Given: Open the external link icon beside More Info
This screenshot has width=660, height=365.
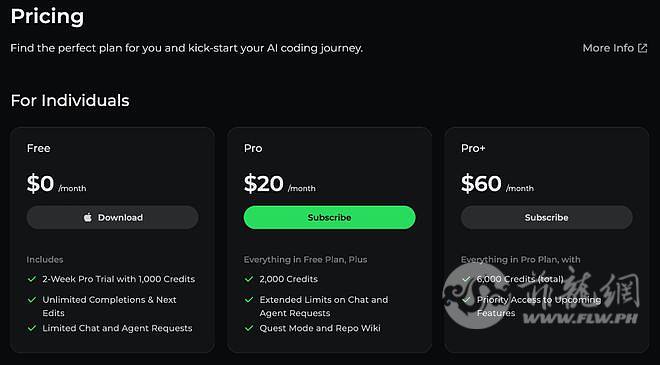Looking at the screenshot, I should pos(643,48).
